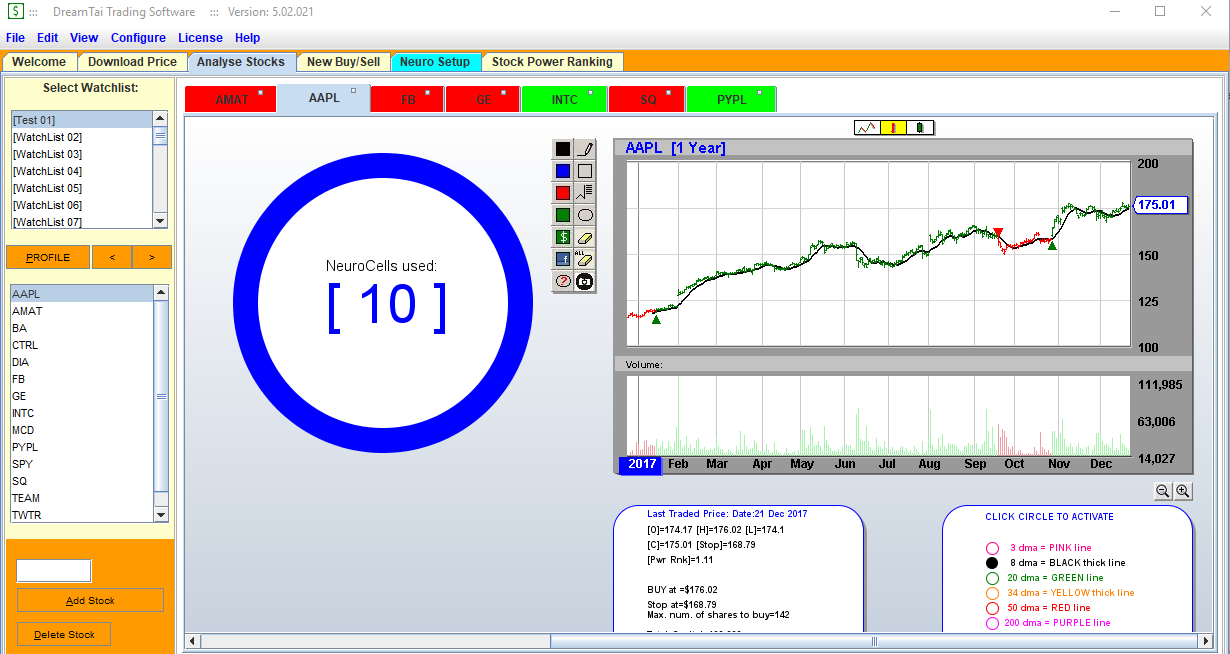Click the small square on GE tab

coord(503,93)
